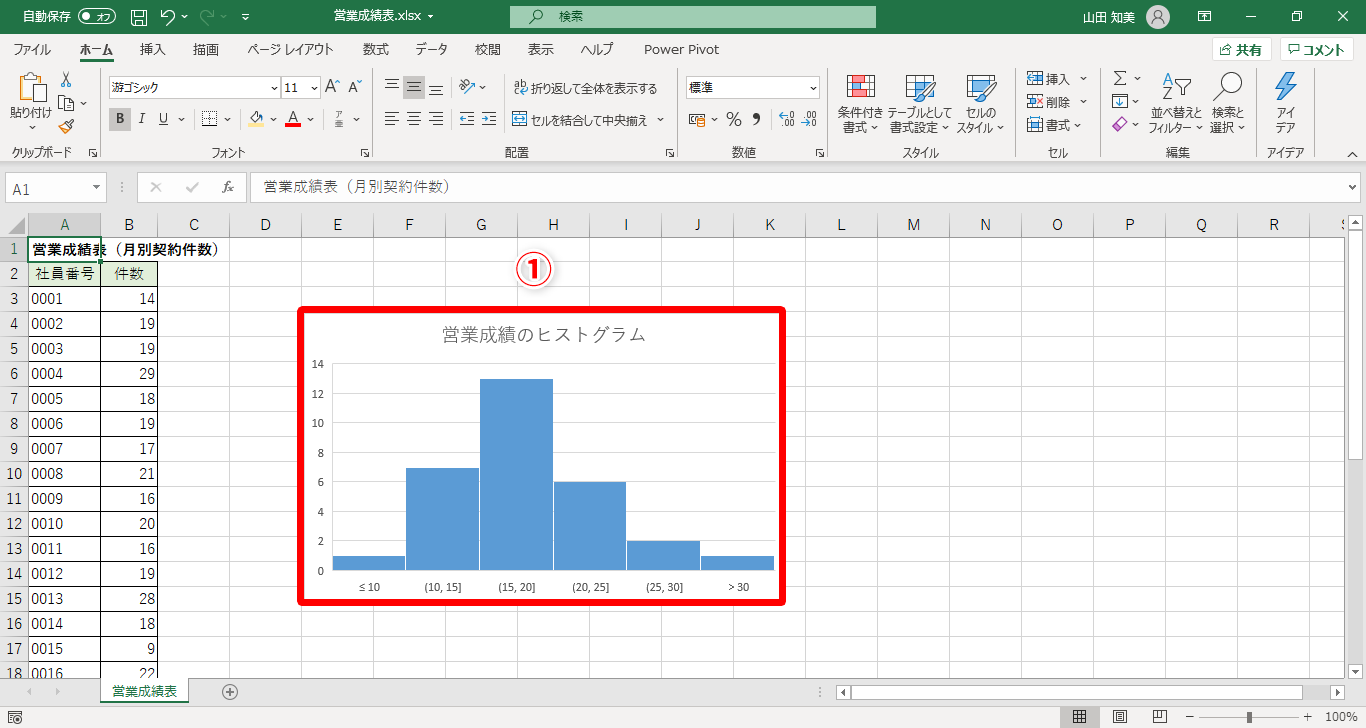
Task: Toggle the 自動保存 AutoSave switch
Action: click(96, 17)
